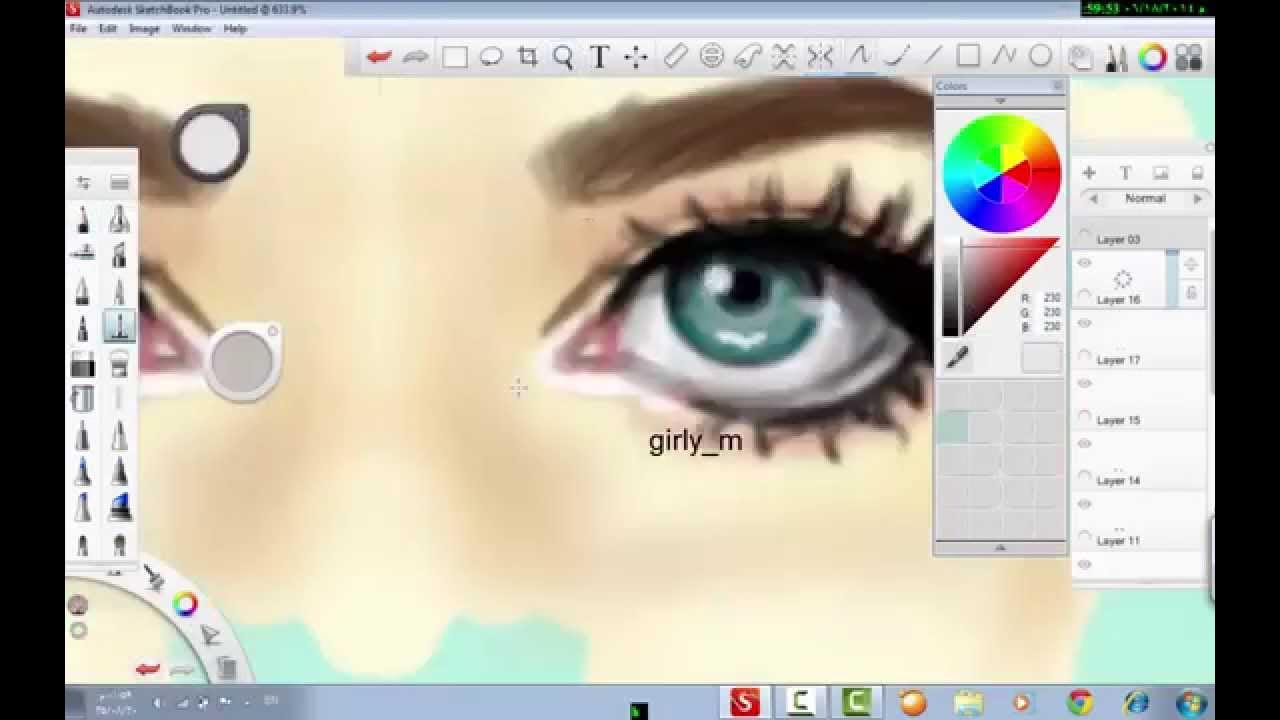Add a new layer with plus icon

pos(1089,173)
